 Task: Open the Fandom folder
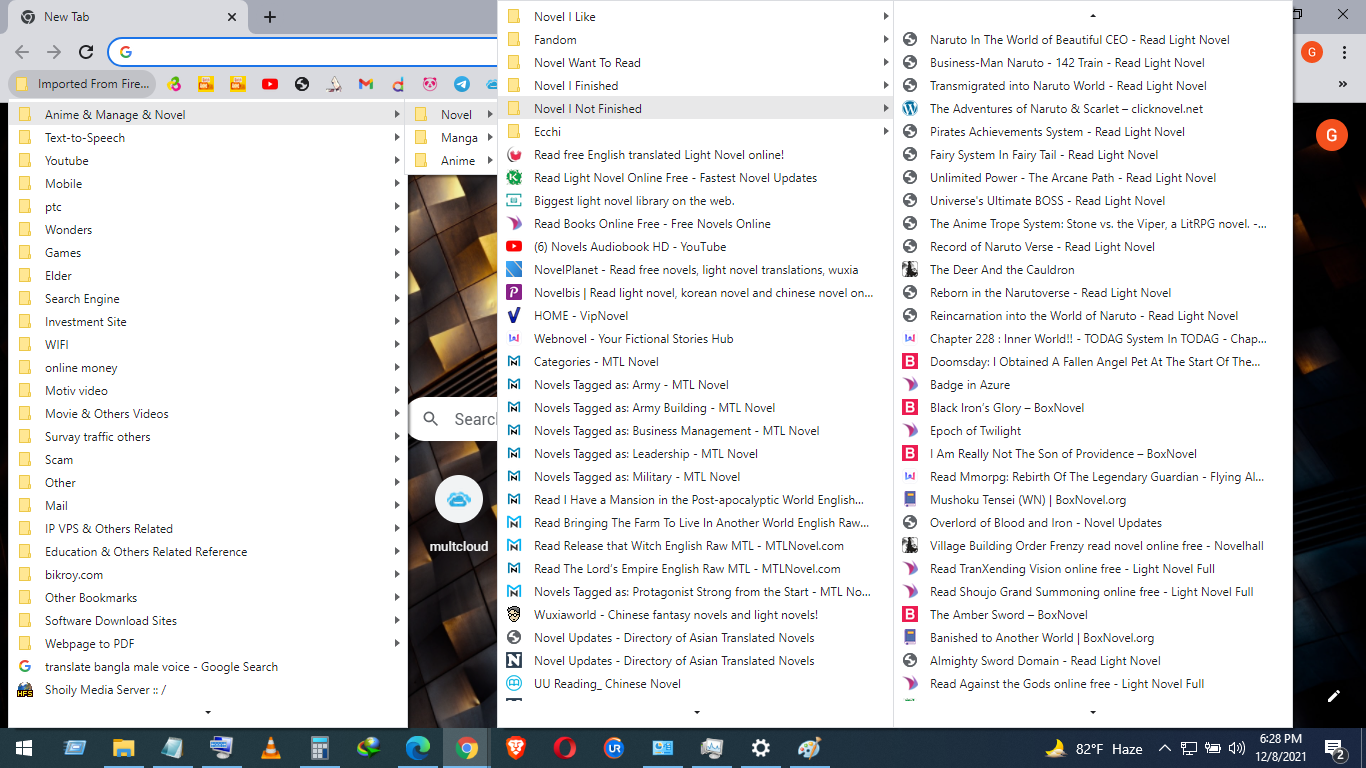(695, 40)
